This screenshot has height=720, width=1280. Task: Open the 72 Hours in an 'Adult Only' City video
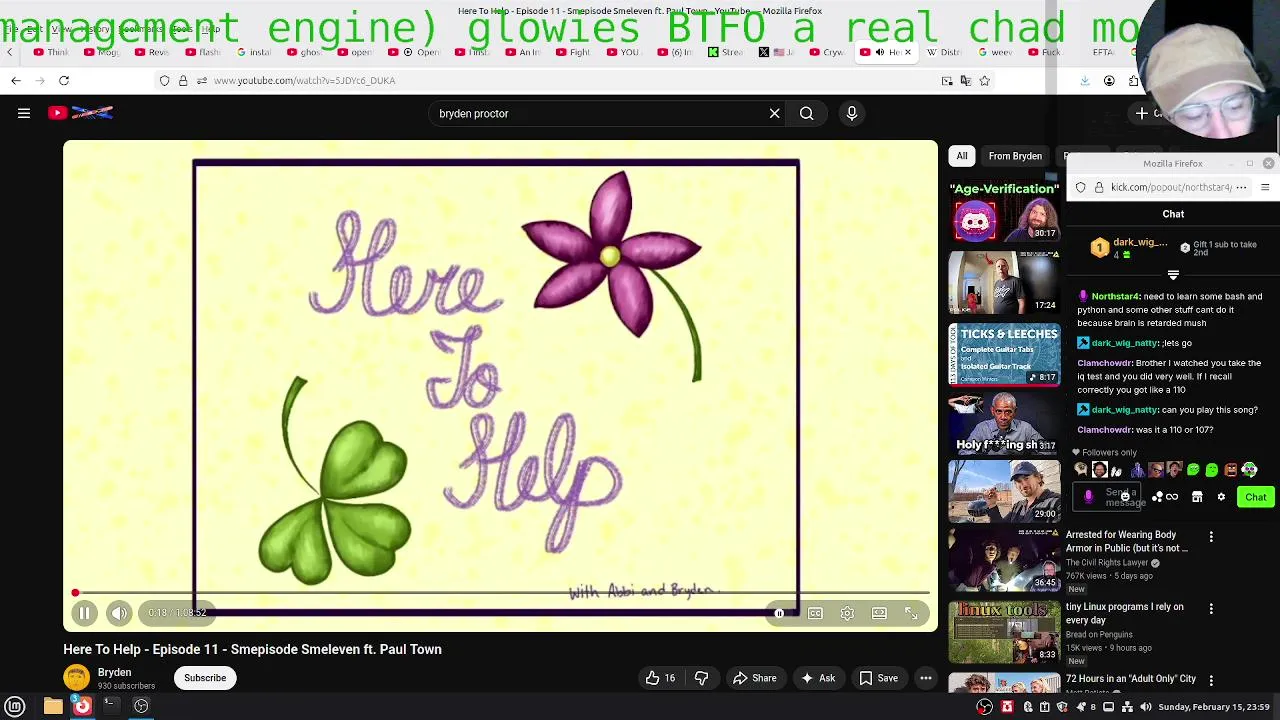pos(1130,679)
